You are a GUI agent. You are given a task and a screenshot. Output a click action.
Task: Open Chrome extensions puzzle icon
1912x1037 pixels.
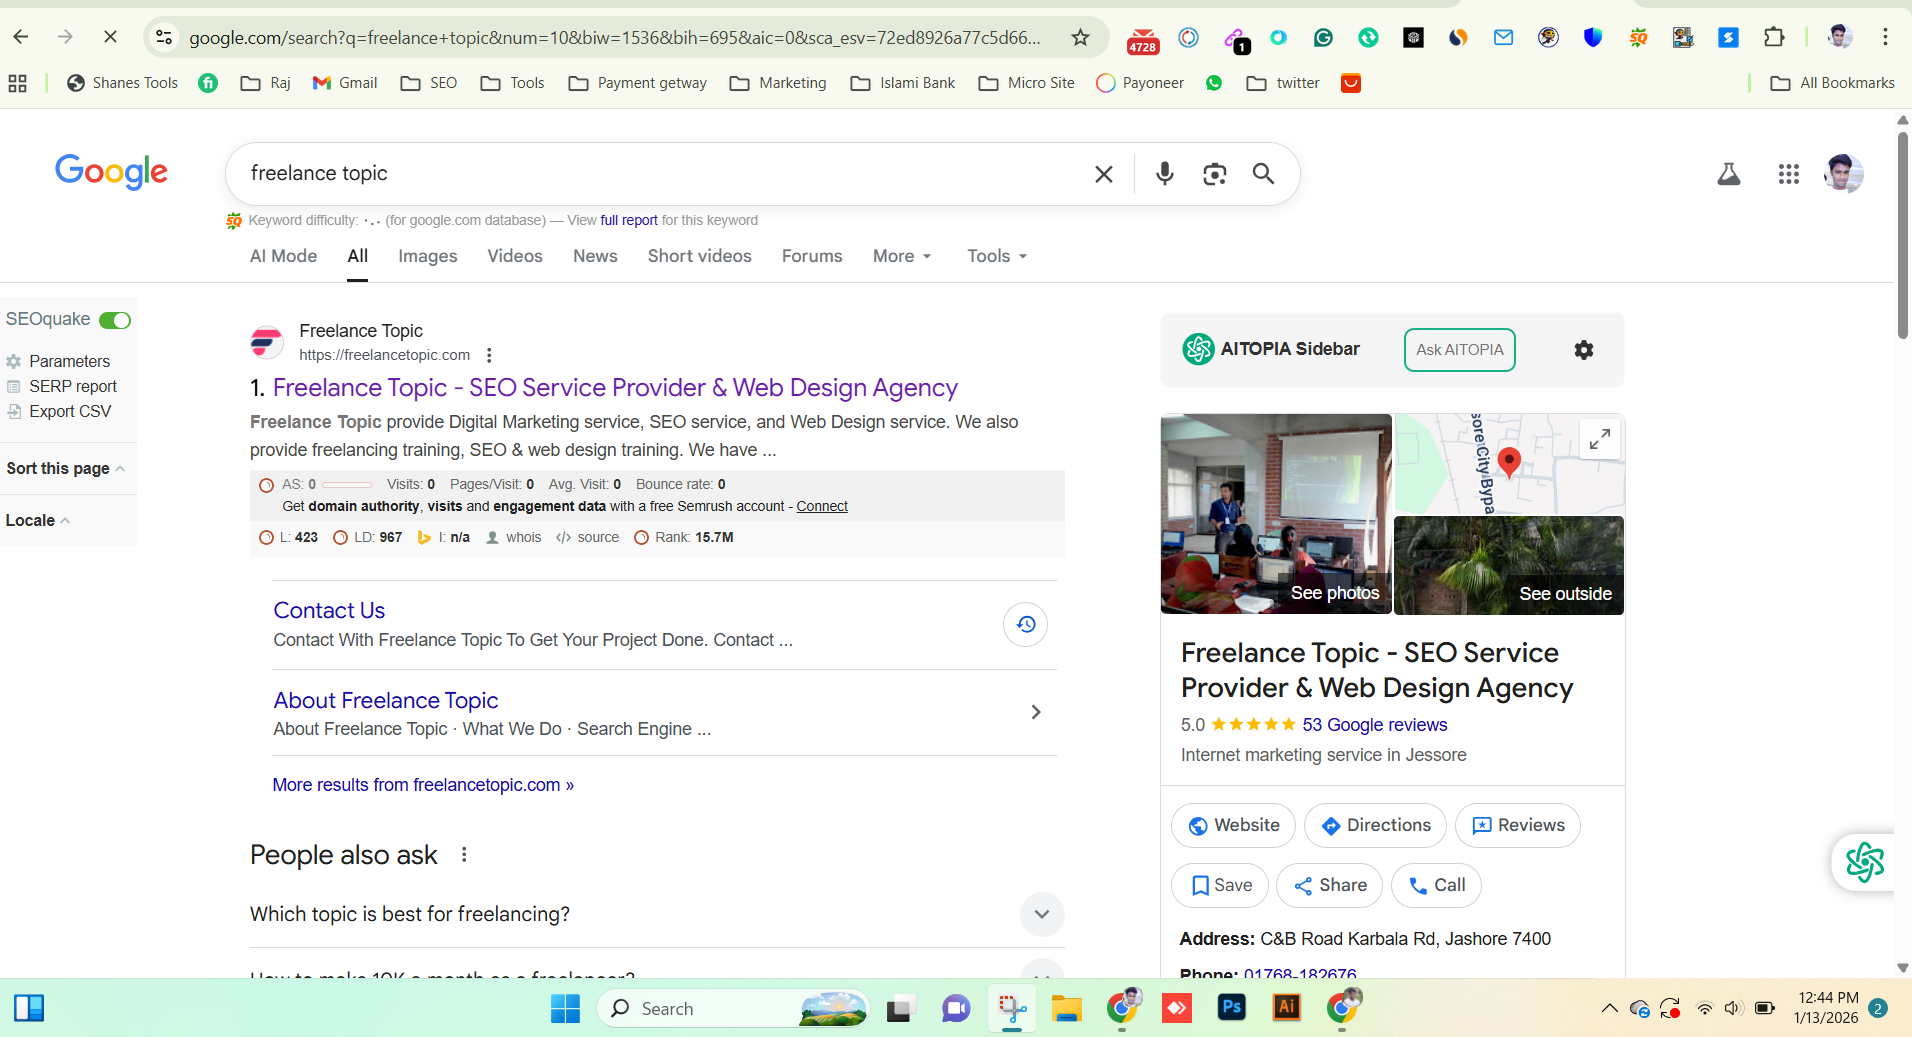tap(1773, 38)
